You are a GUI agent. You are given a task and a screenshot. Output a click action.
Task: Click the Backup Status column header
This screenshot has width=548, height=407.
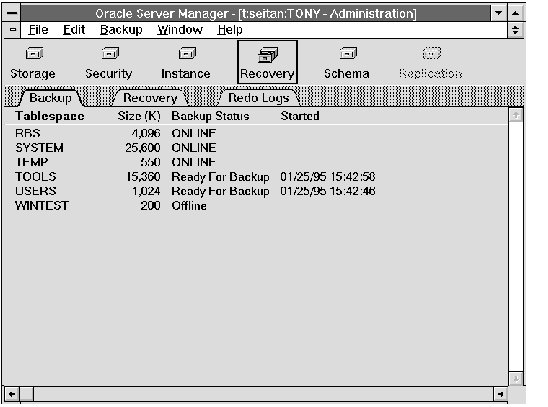point(210,116)
